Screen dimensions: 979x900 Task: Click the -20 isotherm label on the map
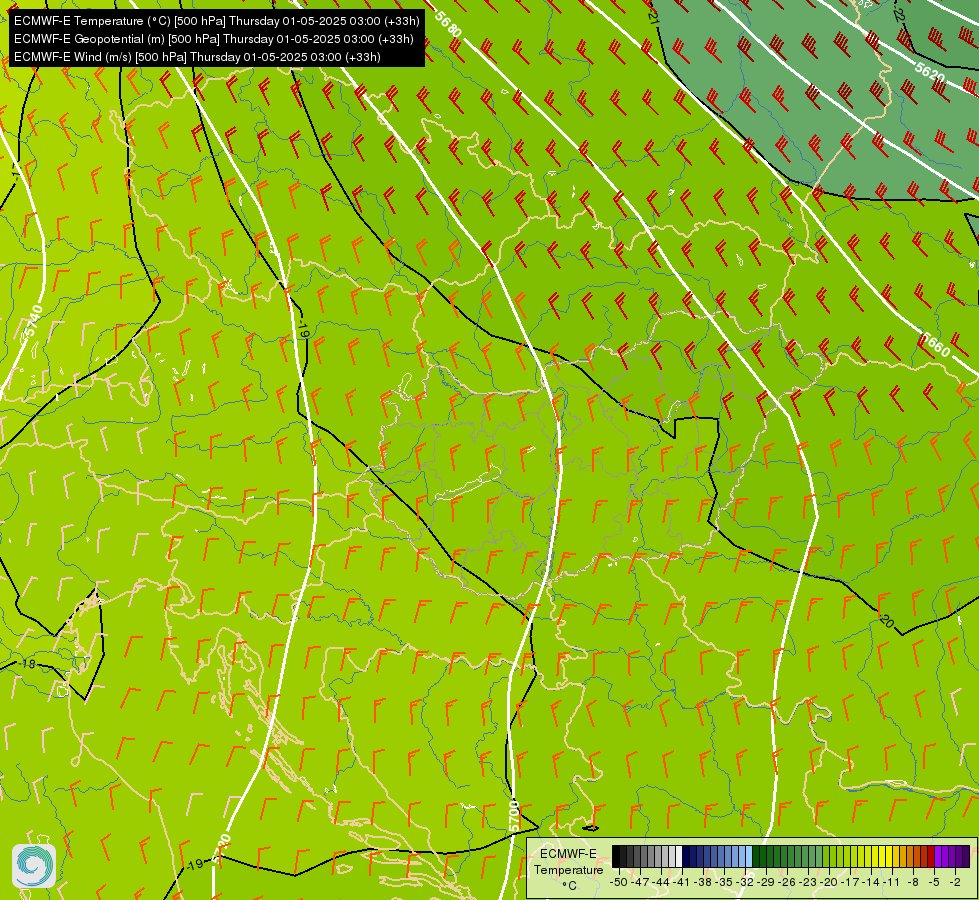pyautogui.click(x=885, y=621)
